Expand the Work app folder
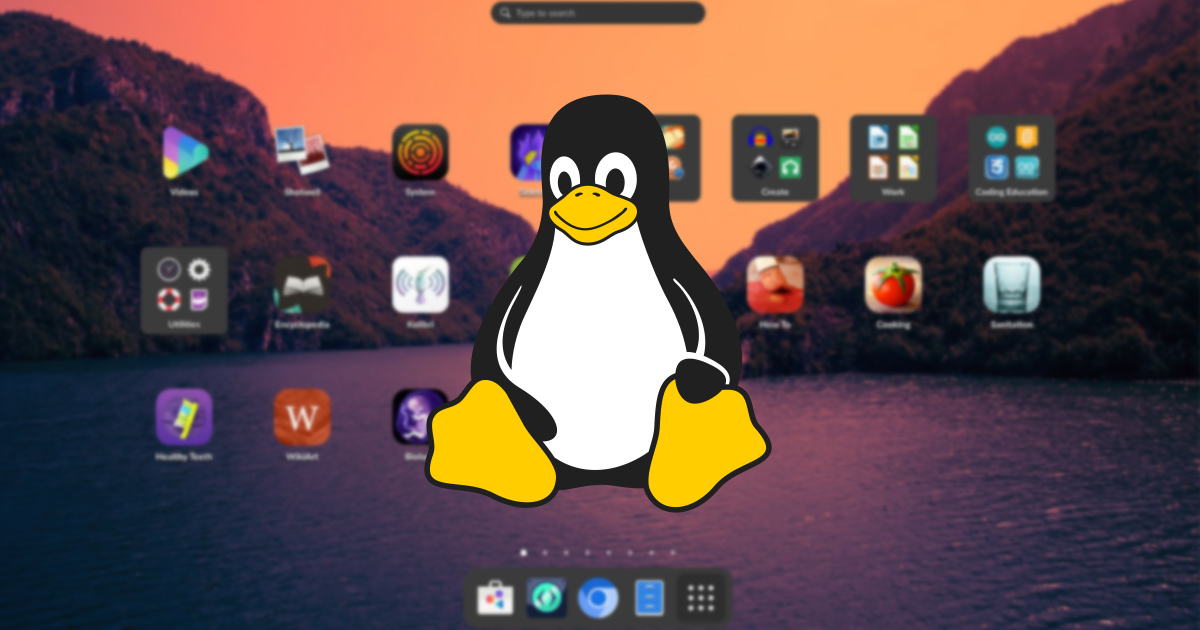 pos(893,157)
